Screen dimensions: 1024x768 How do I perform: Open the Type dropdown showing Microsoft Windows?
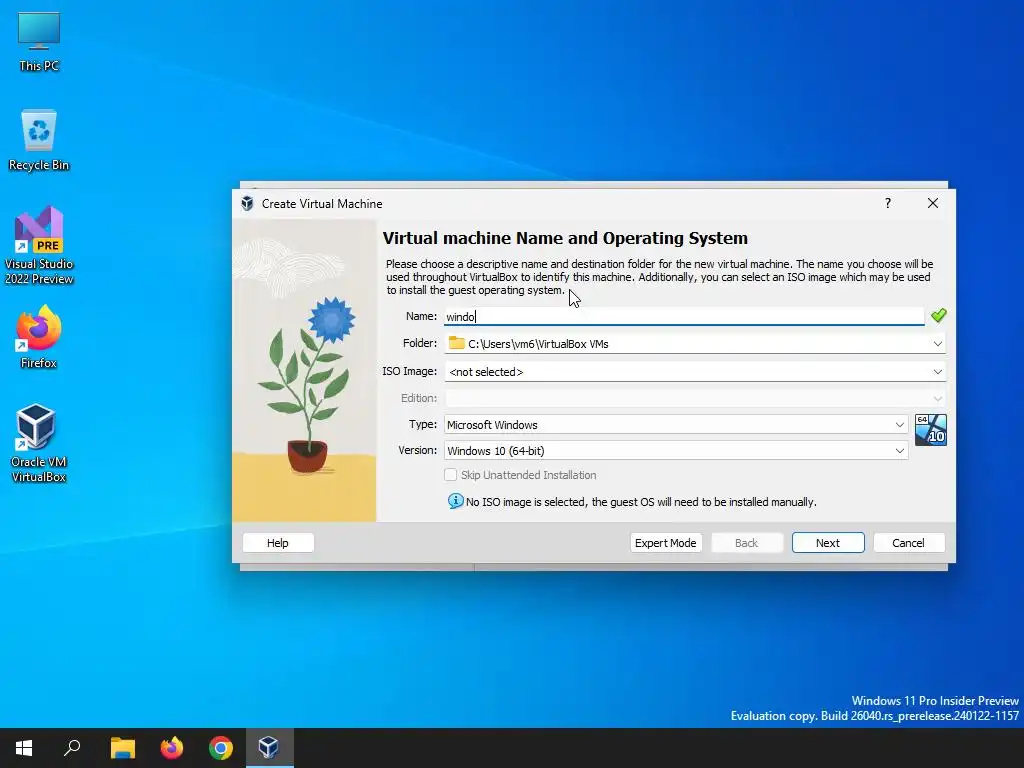coord(676,424)
